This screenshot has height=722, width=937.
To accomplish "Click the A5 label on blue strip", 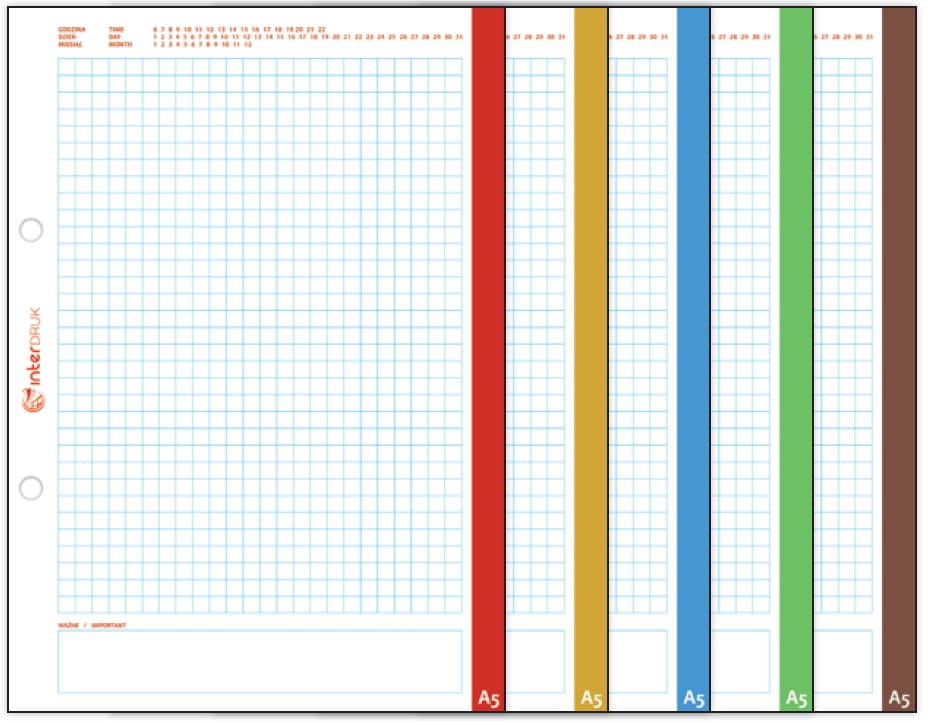I will click(x=694, y=698).
